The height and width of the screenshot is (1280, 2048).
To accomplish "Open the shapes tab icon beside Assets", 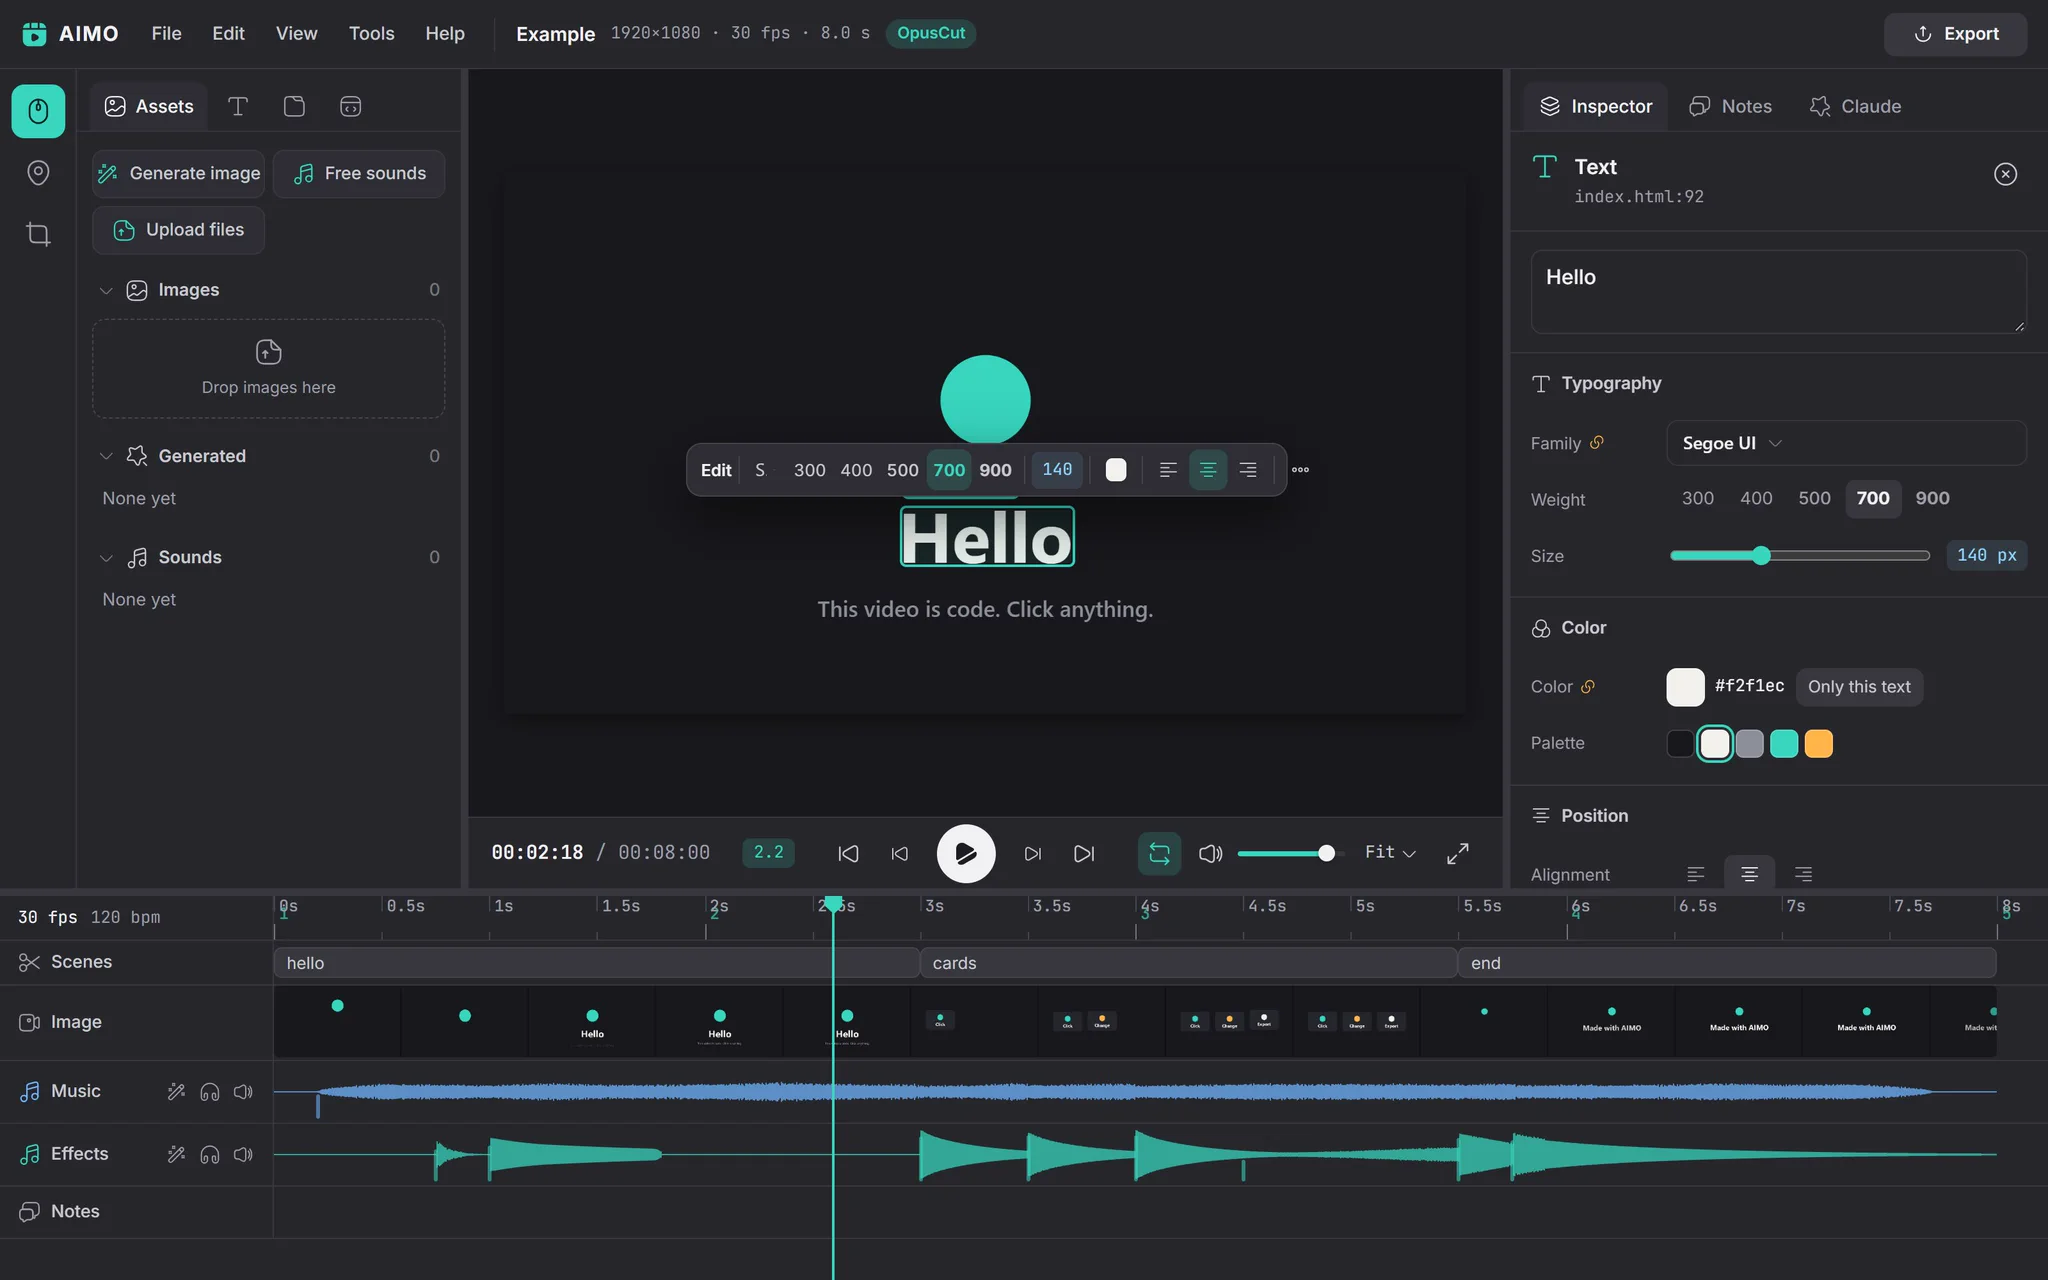I will (x=294, y=106).
